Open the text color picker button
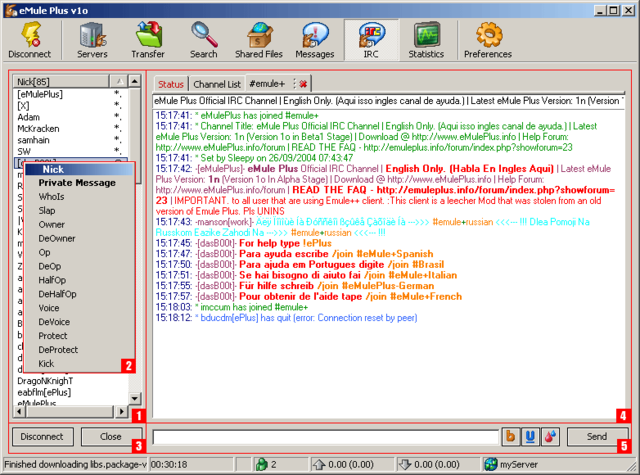Viewport: 640px width, 475px height. tap(550, 436)
